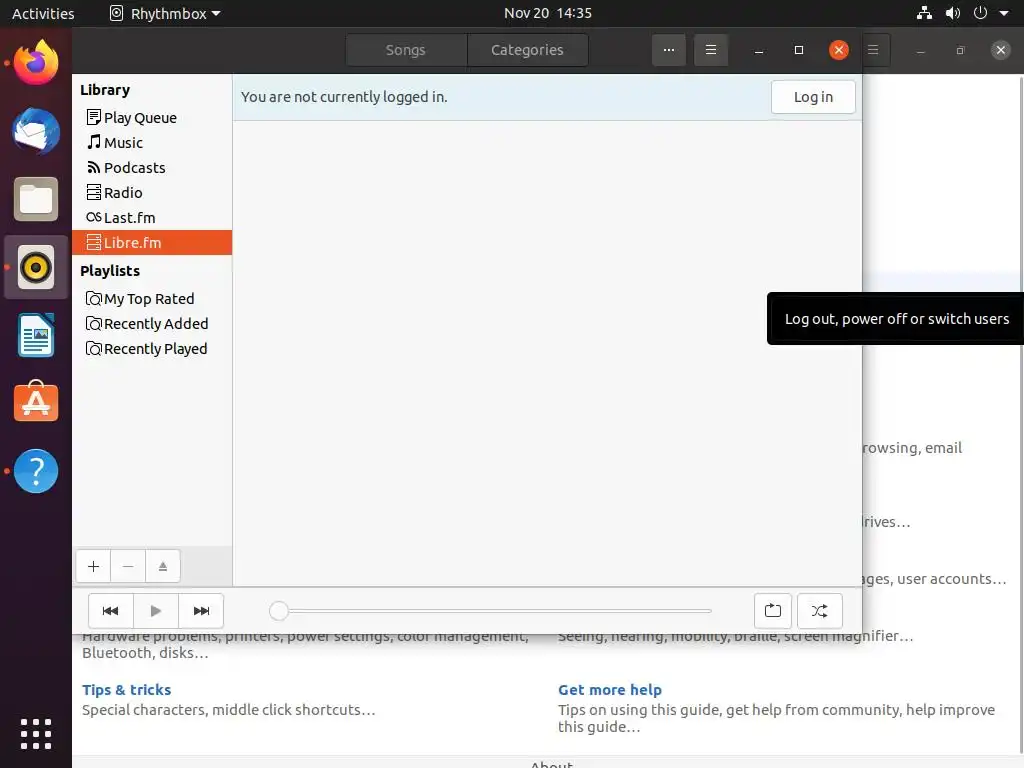Open Play Queue in the Library sidebar
Screen dimensions: 1024x768
[x=152, y=118]
